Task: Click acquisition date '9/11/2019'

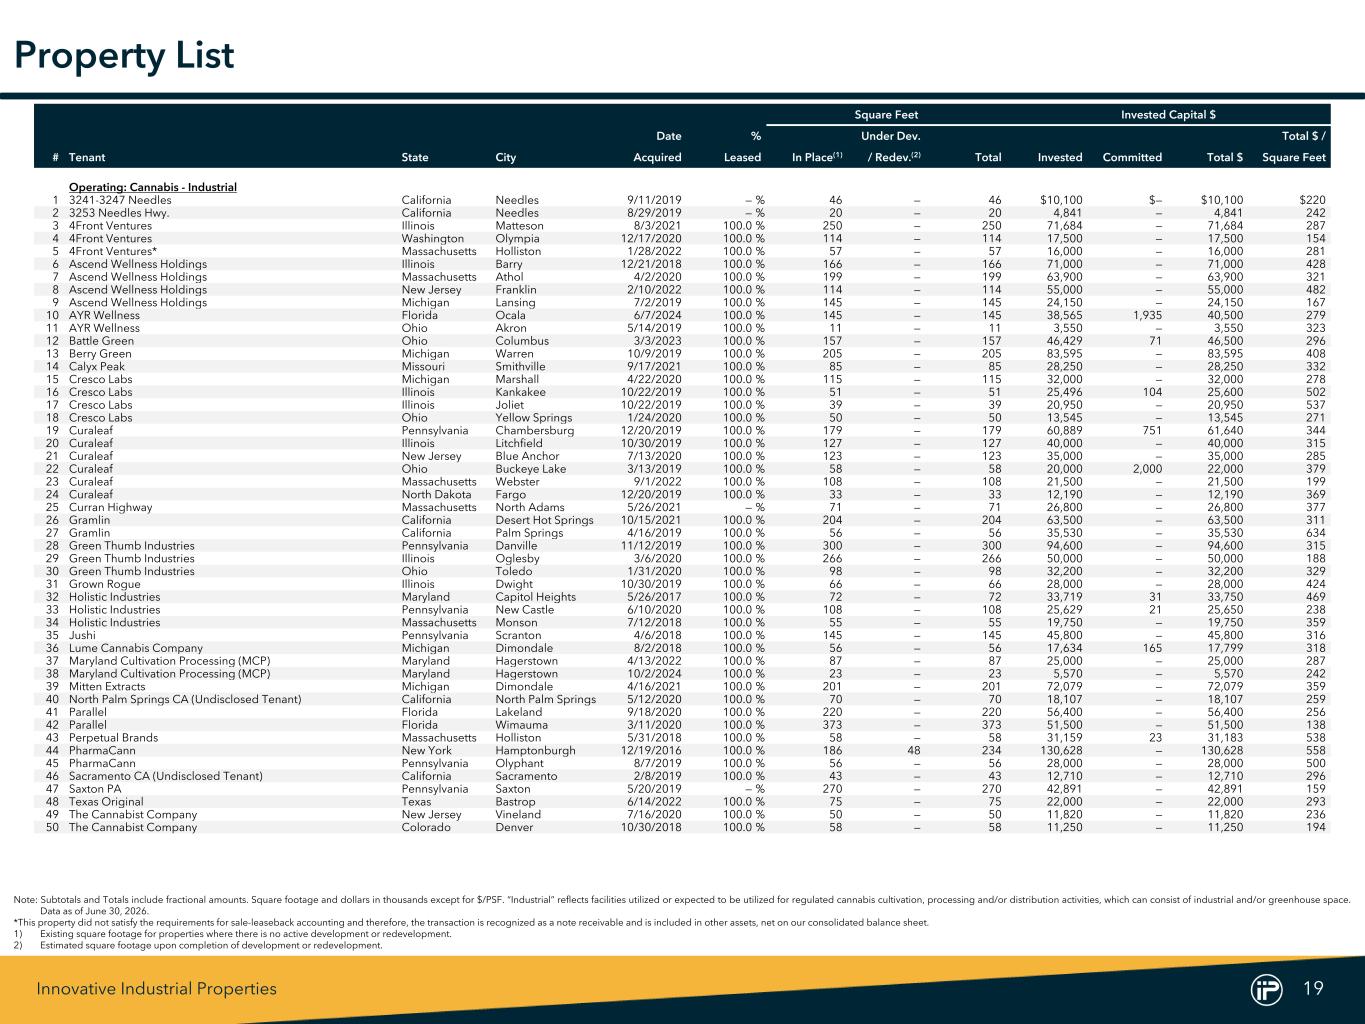Action: (x=654, y=200)
